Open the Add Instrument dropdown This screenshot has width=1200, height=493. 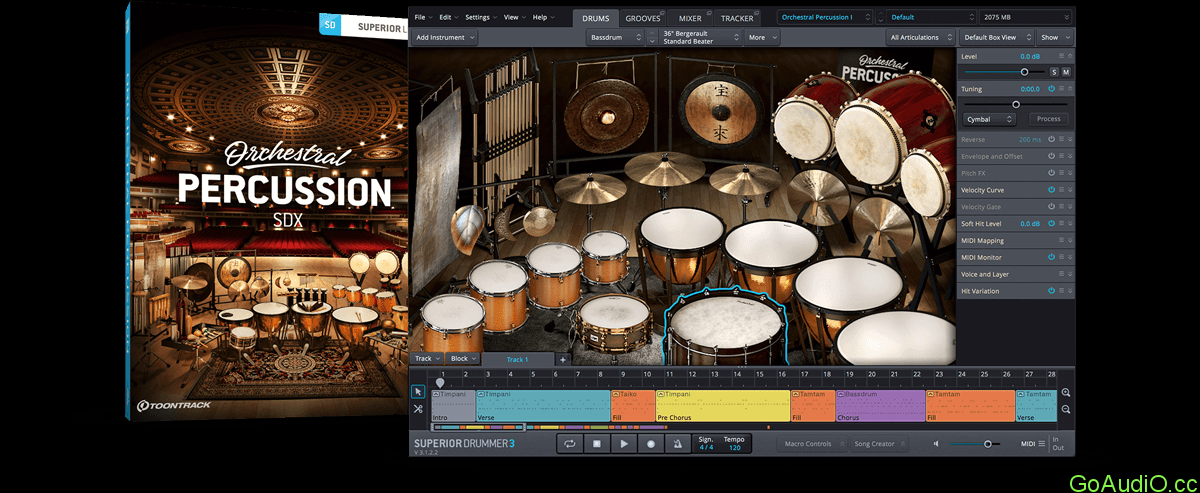coord(445,37)
